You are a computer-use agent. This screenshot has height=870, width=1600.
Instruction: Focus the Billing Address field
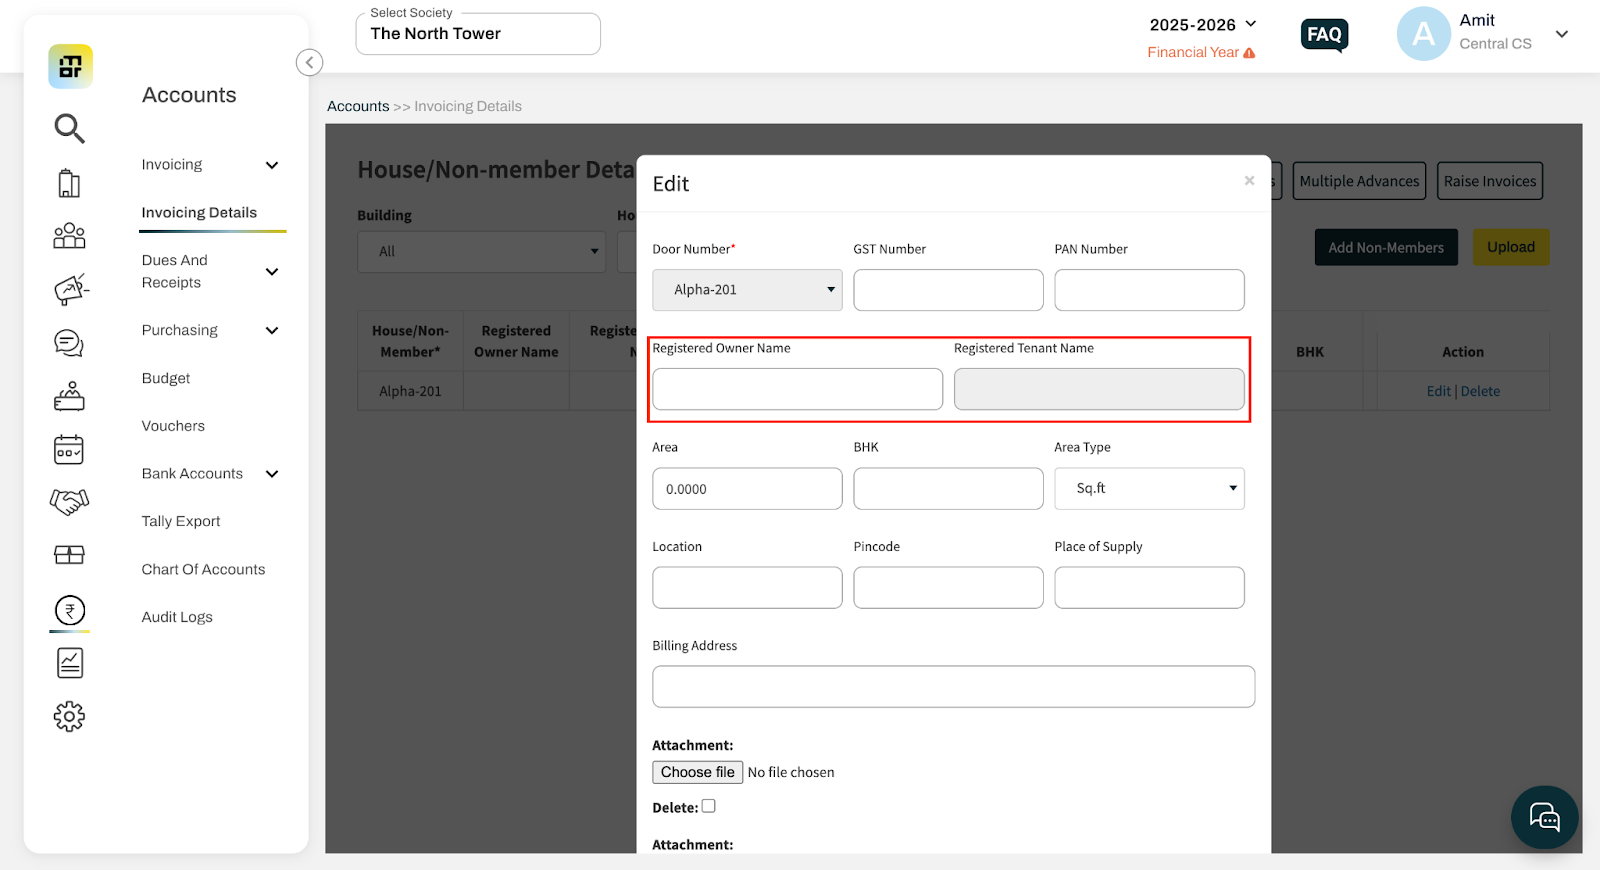(x=953, y=687)
